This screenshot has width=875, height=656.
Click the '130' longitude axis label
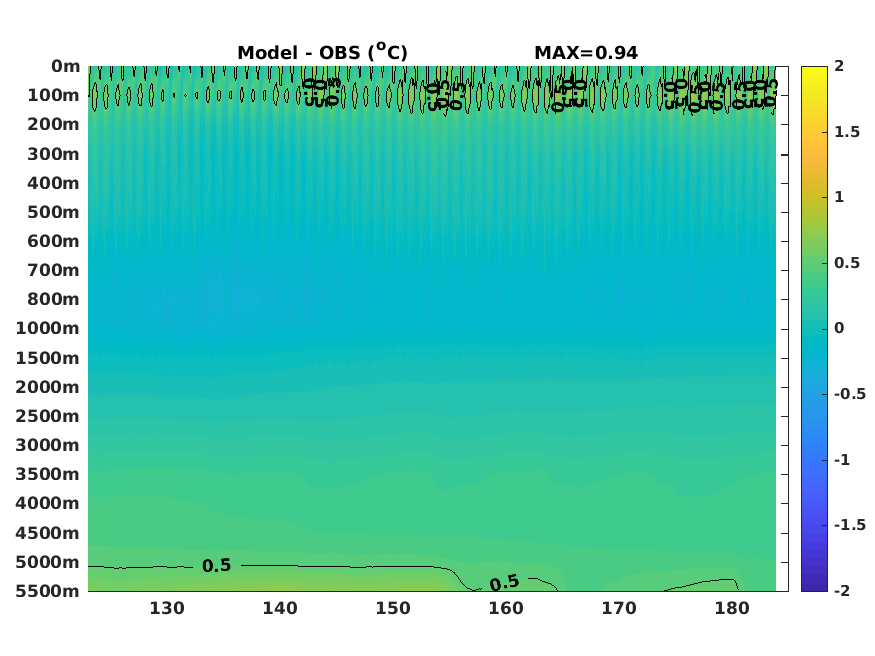[167, 608]
